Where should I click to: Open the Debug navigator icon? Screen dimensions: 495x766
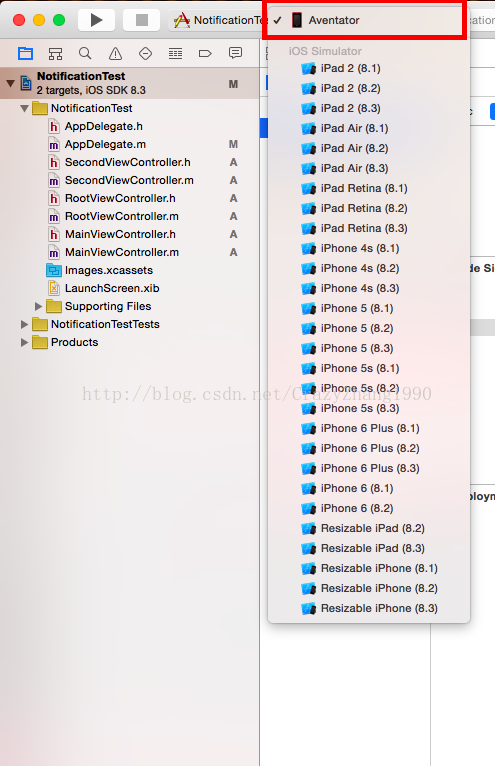[175, 53]
